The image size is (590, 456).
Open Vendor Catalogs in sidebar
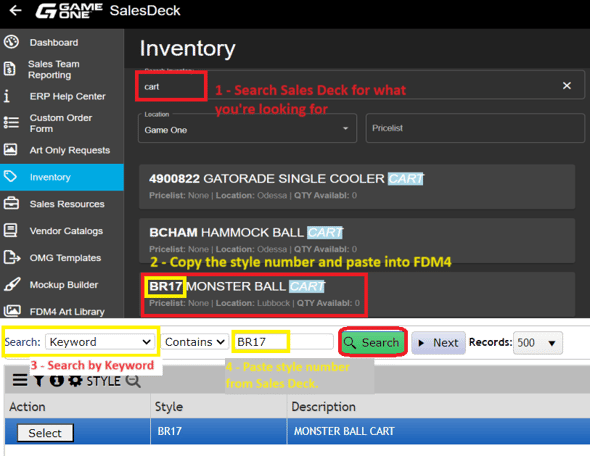tap(66, 231)
